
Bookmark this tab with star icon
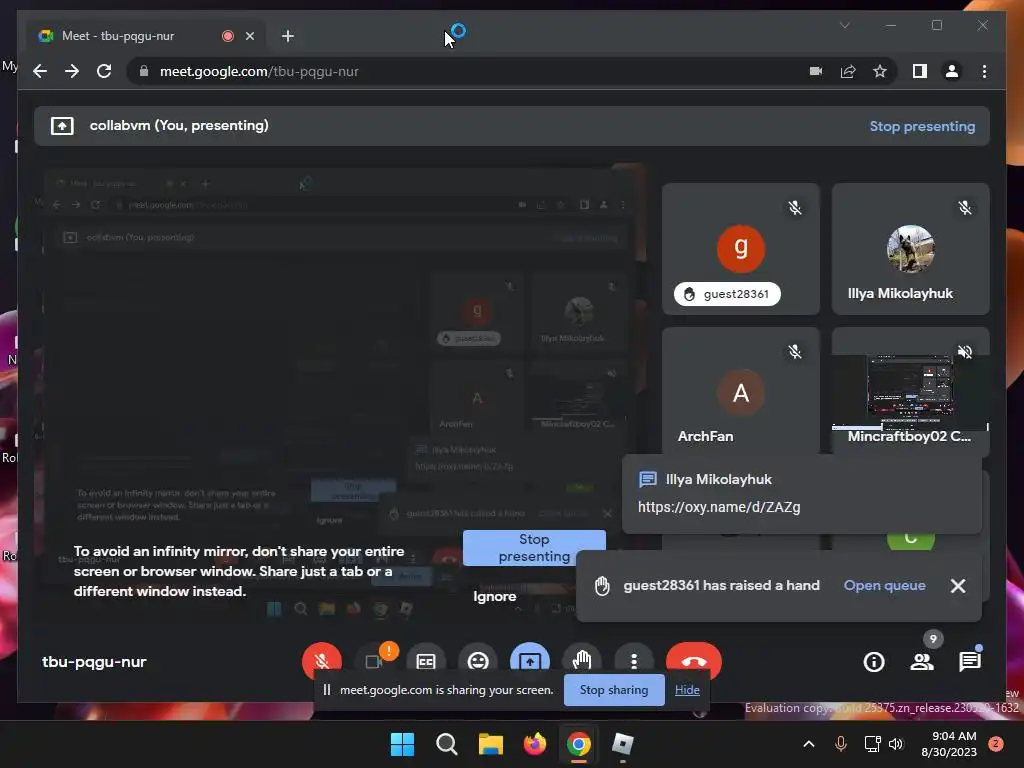(x=880, y=71)
